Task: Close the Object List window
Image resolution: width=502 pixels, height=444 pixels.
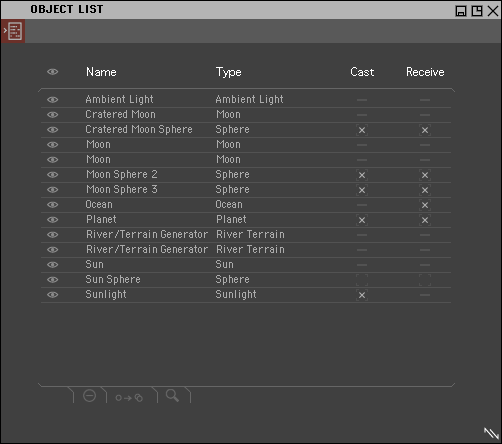Action: pos(493,11)
